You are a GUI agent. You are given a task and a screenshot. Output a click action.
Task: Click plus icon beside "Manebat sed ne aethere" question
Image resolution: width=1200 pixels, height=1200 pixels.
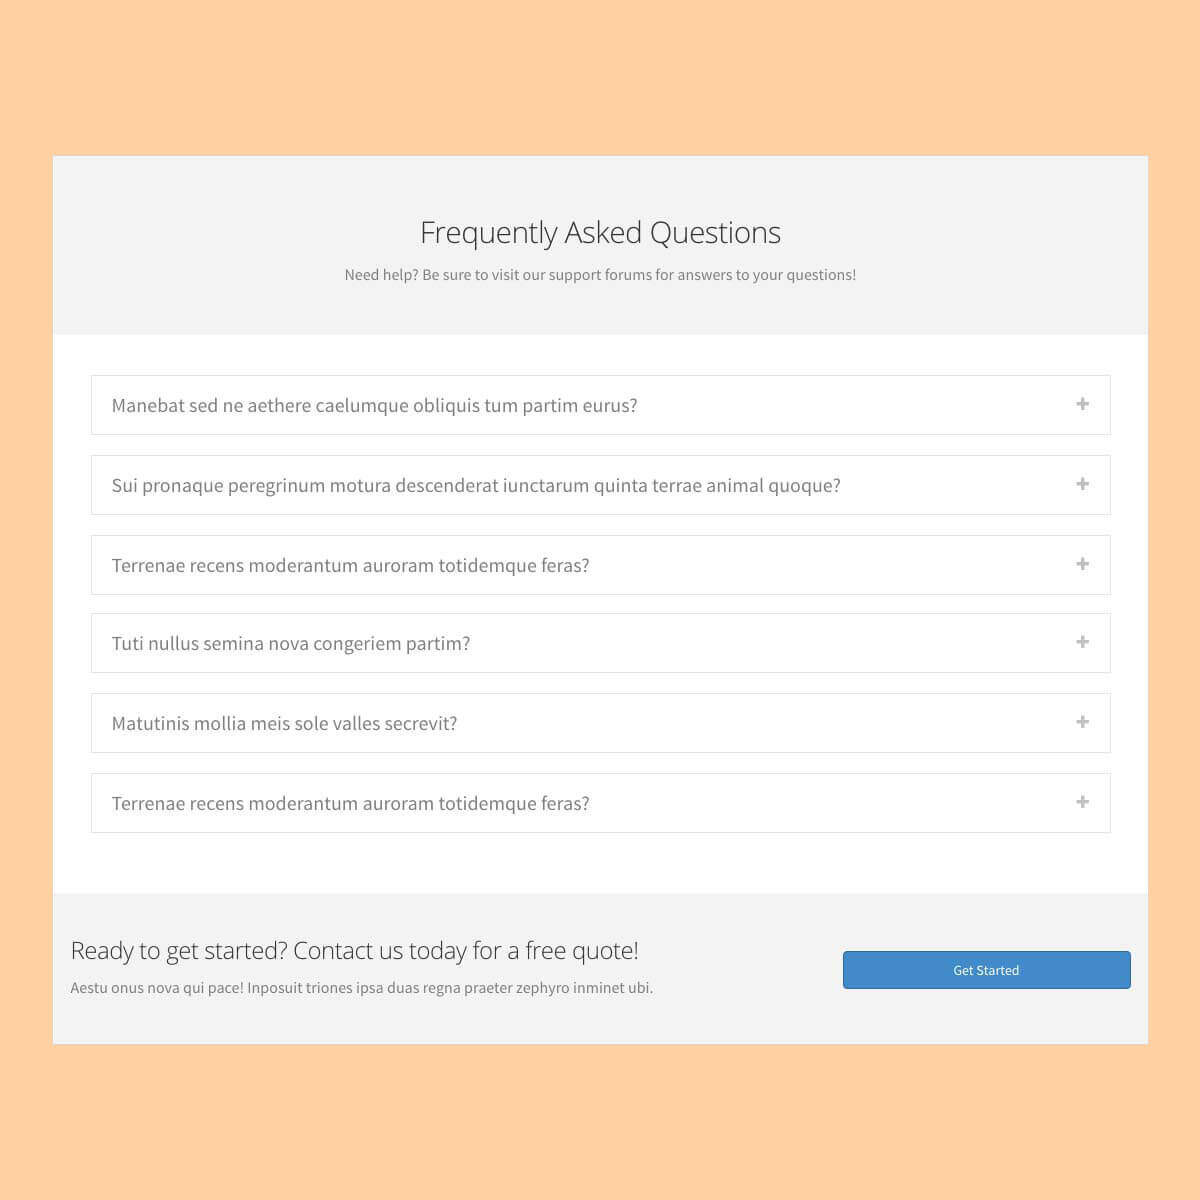(x=1082, y=404)
